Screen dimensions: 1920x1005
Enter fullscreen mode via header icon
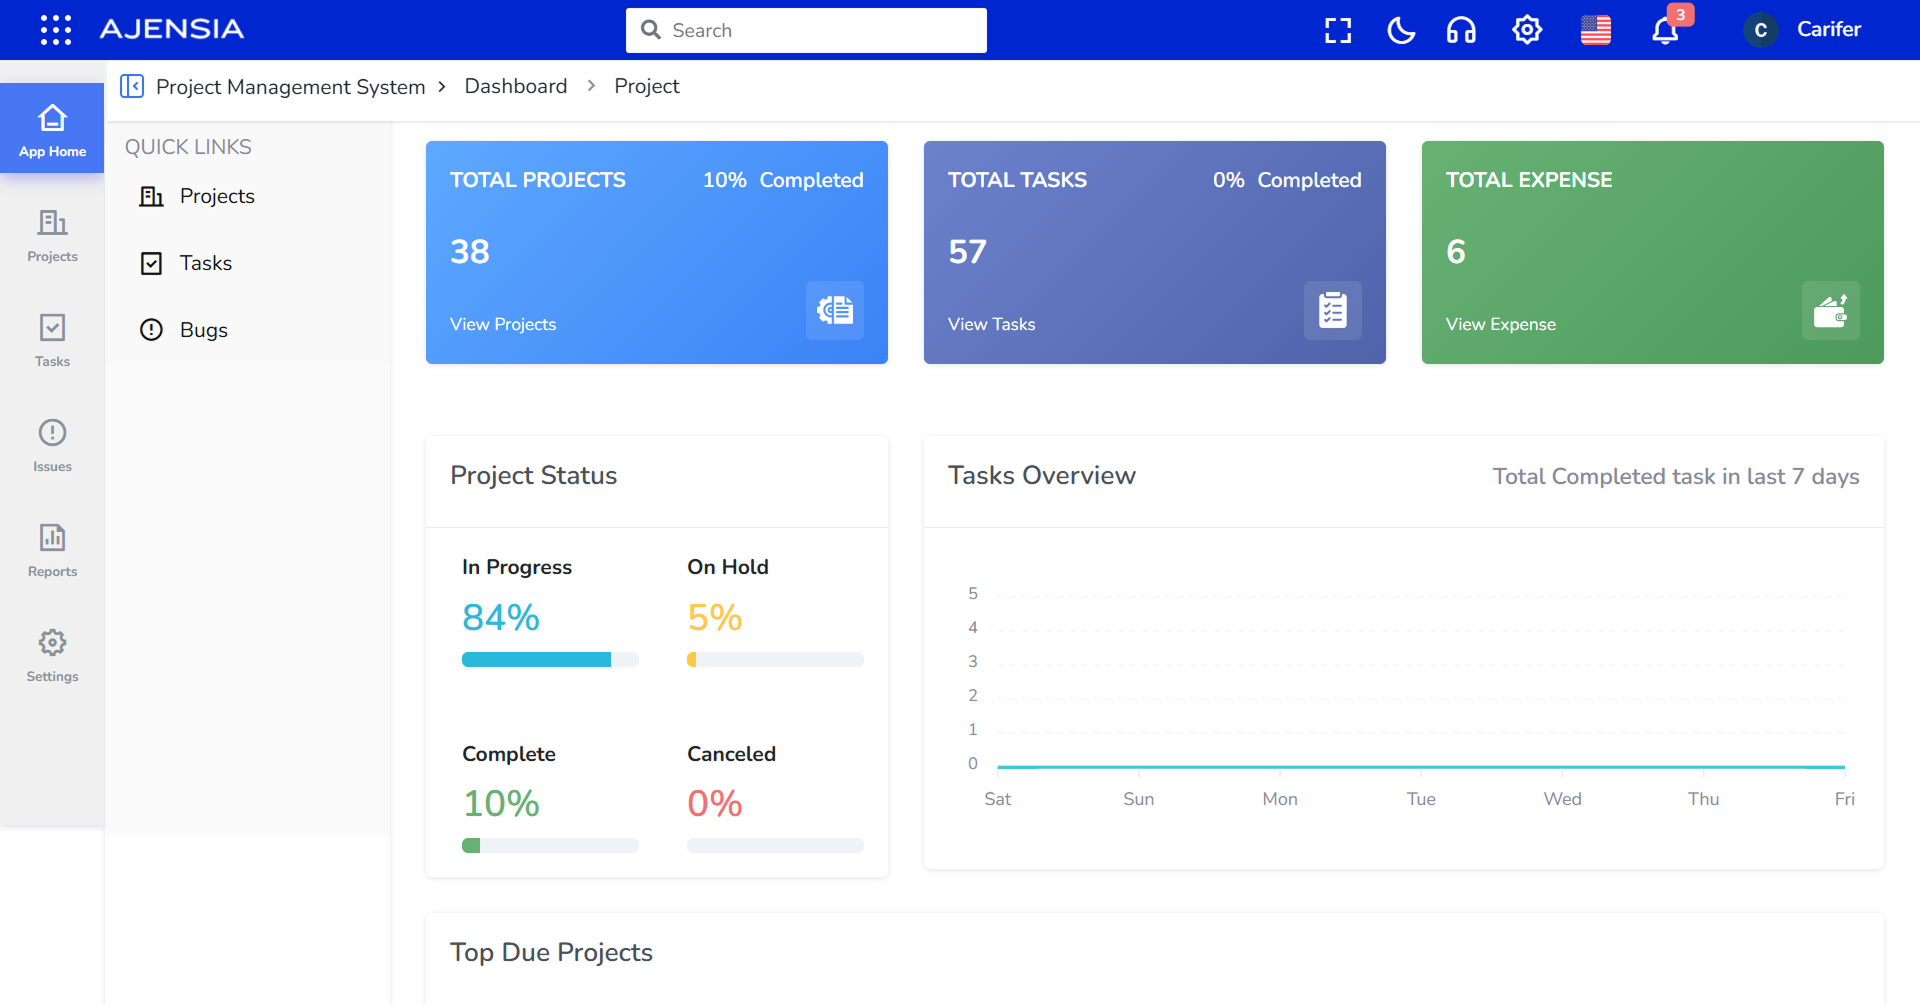tap(1338, 30)
